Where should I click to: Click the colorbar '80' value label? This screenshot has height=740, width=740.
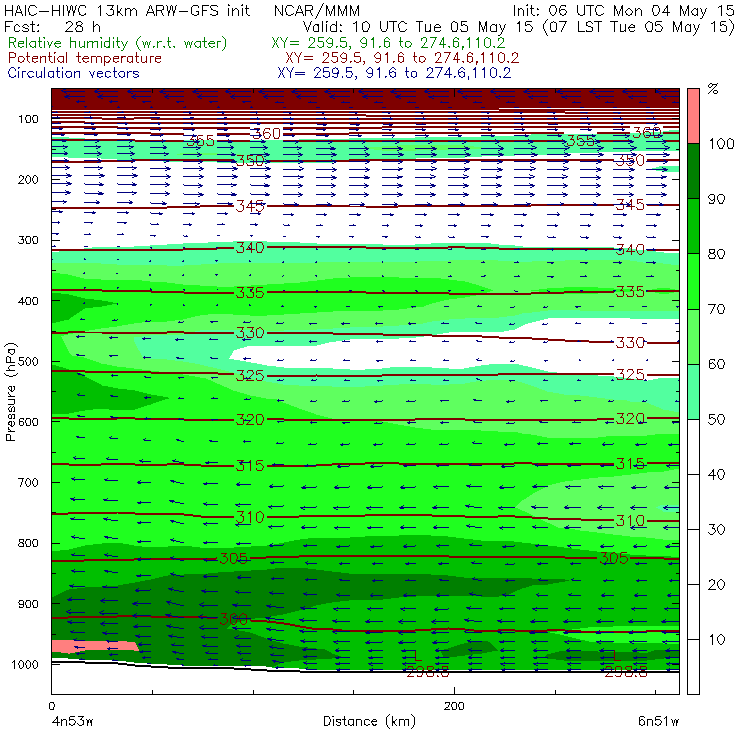(716, 254)
